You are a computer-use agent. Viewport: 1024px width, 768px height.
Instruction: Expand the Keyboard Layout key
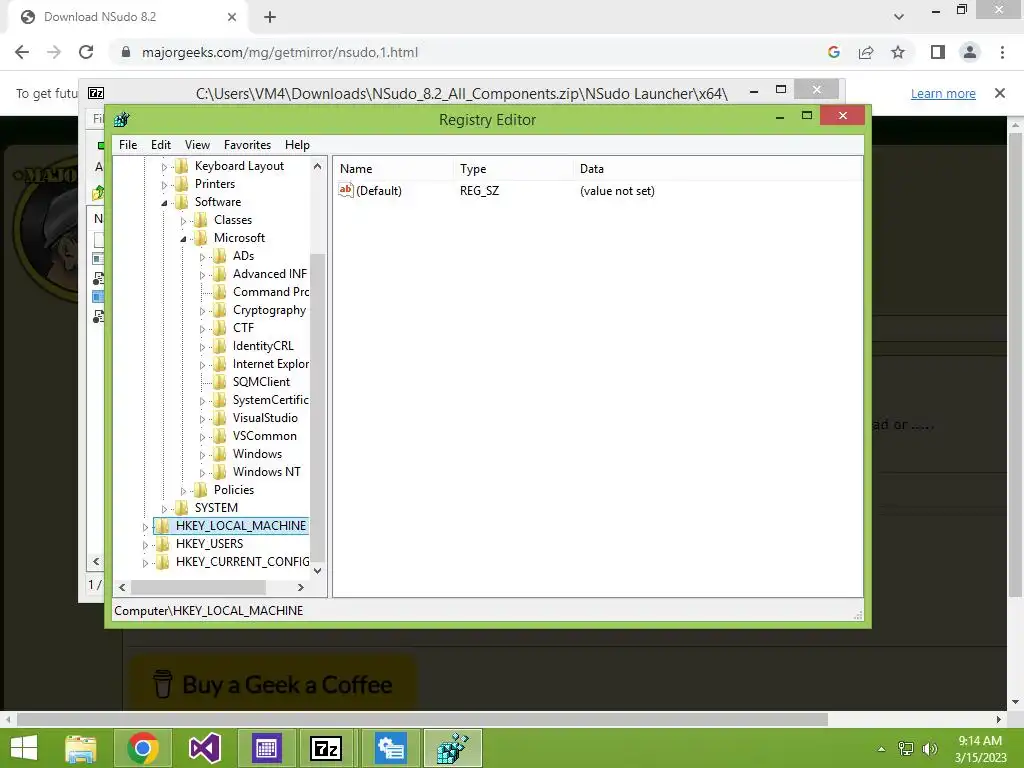coord(164,167)
